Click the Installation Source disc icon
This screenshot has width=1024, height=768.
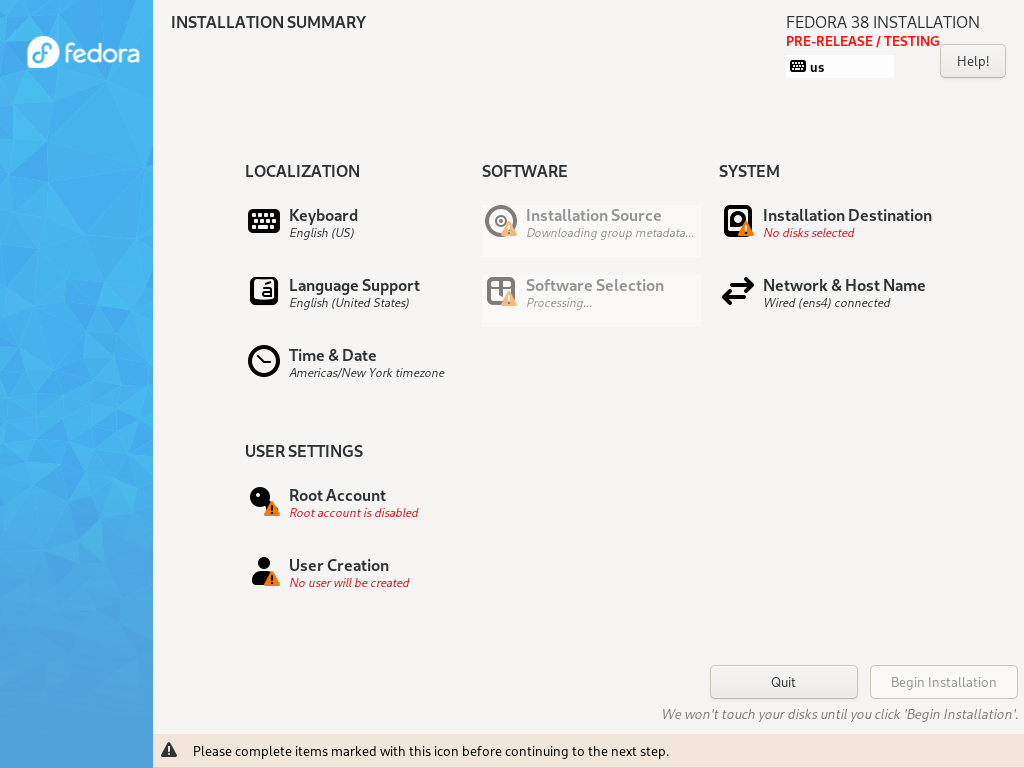click(x=501, y=221)
